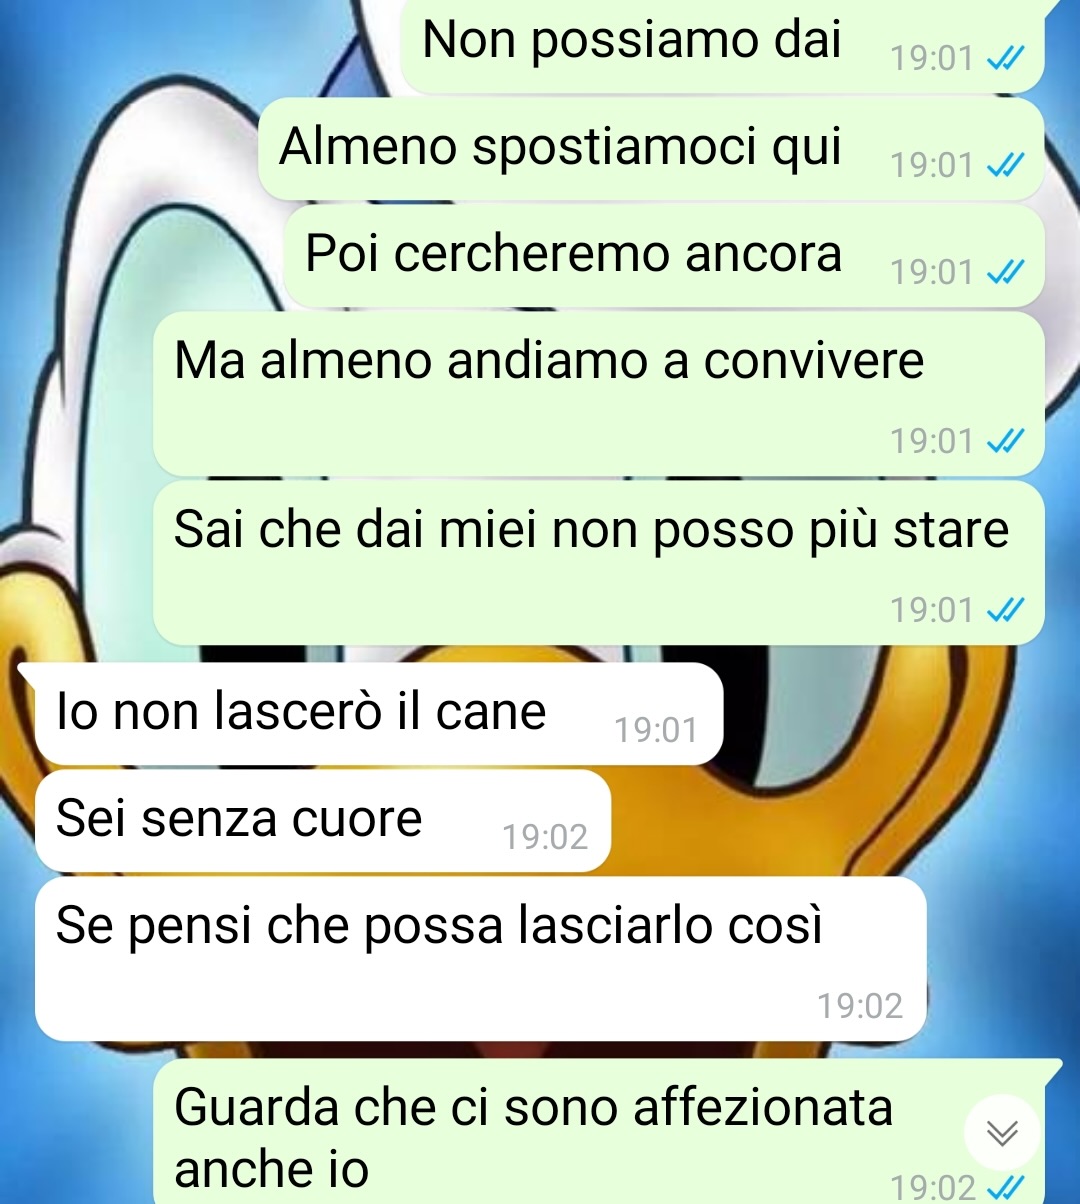Select received message 'Sei senza cuore'
Screen dimensions: 1080x1204
coord(322,821)
